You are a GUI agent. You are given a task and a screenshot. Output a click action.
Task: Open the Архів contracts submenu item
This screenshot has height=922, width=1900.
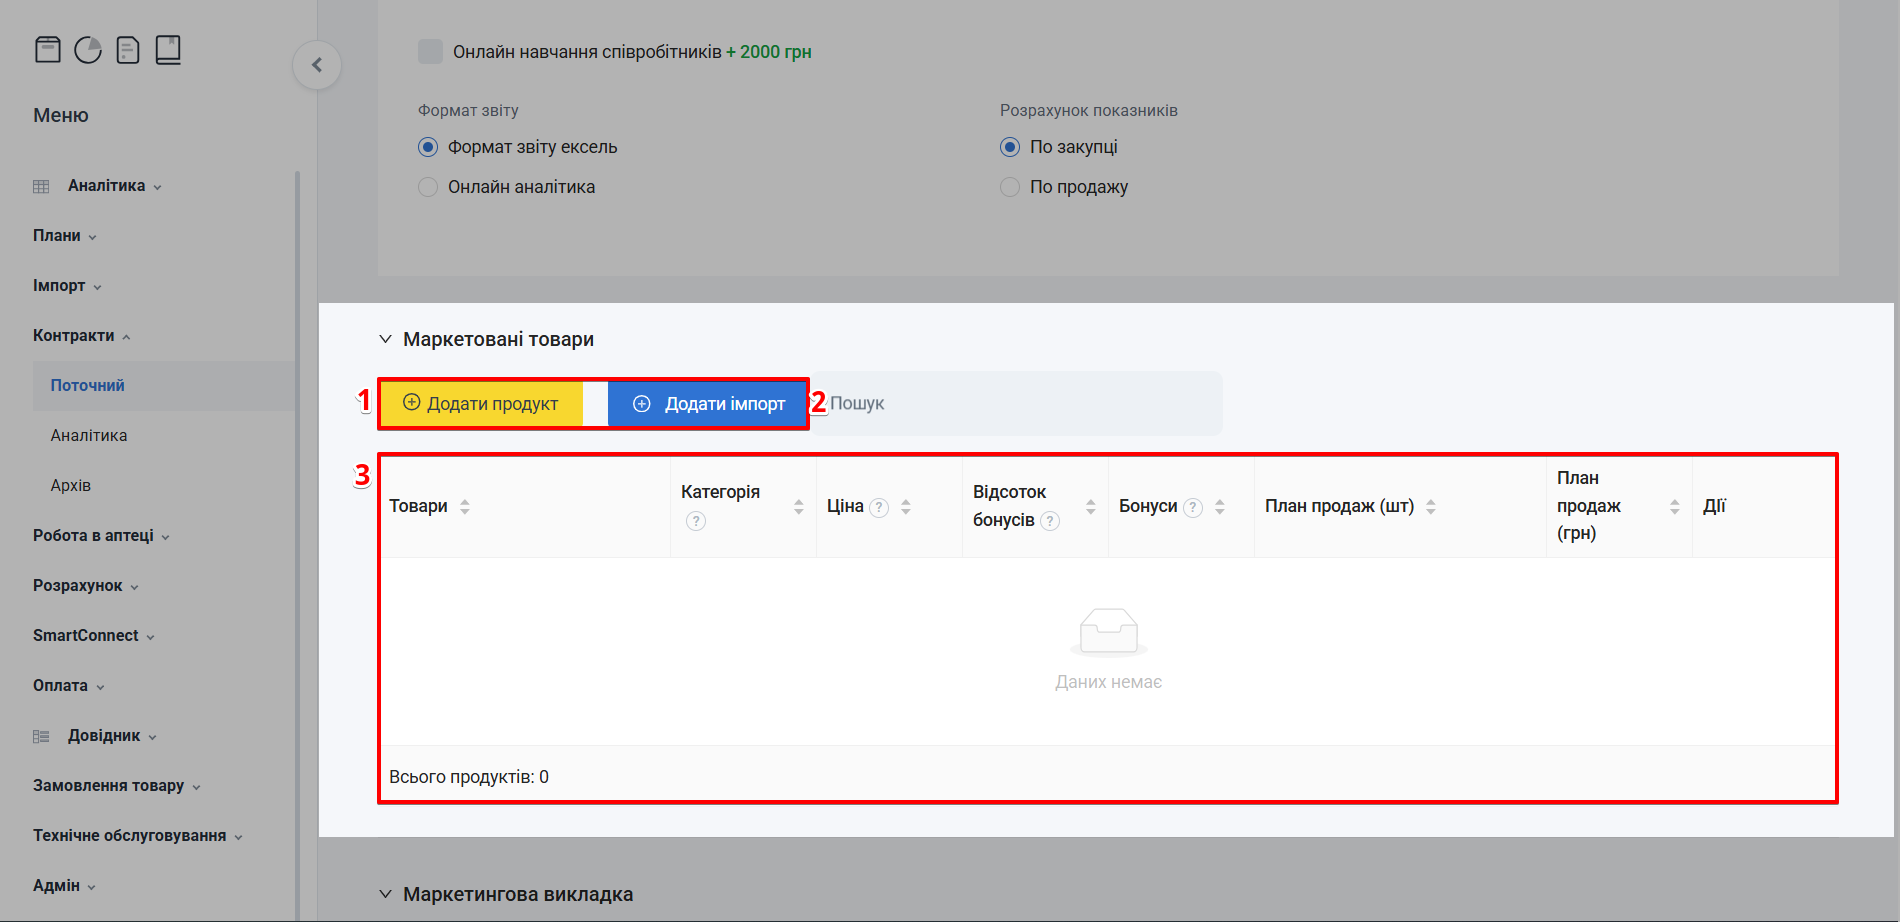point(71,486)
